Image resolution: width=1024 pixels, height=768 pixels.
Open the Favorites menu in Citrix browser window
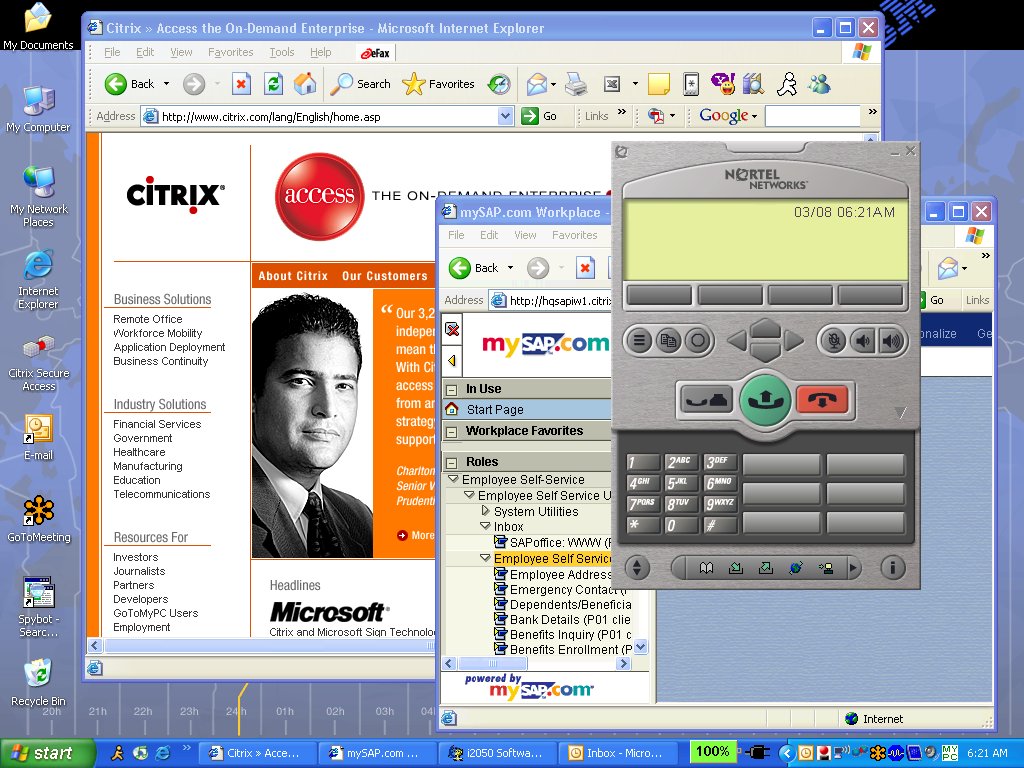(x=231, y=52)
